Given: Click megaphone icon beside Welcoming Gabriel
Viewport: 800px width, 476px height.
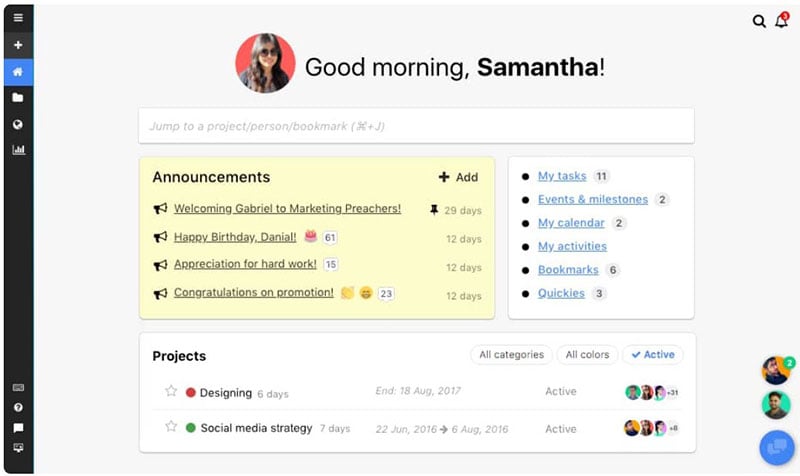Looking at the screenshot, I should [160, 209].
